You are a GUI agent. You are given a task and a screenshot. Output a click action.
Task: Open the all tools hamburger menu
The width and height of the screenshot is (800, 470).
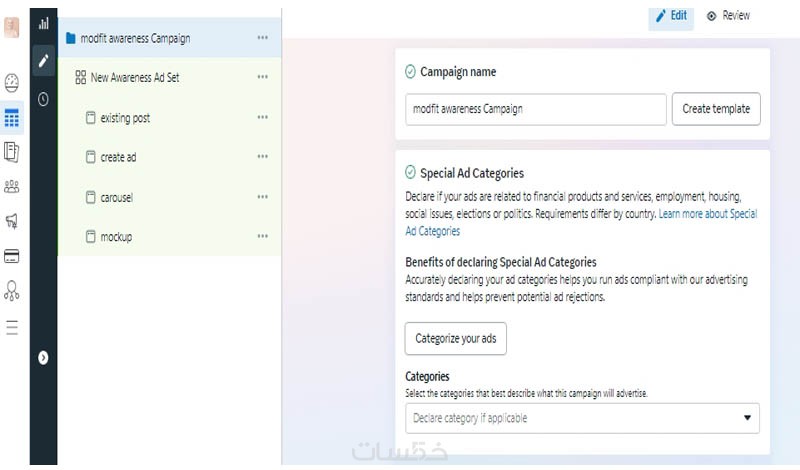click(x=12, y=327)
